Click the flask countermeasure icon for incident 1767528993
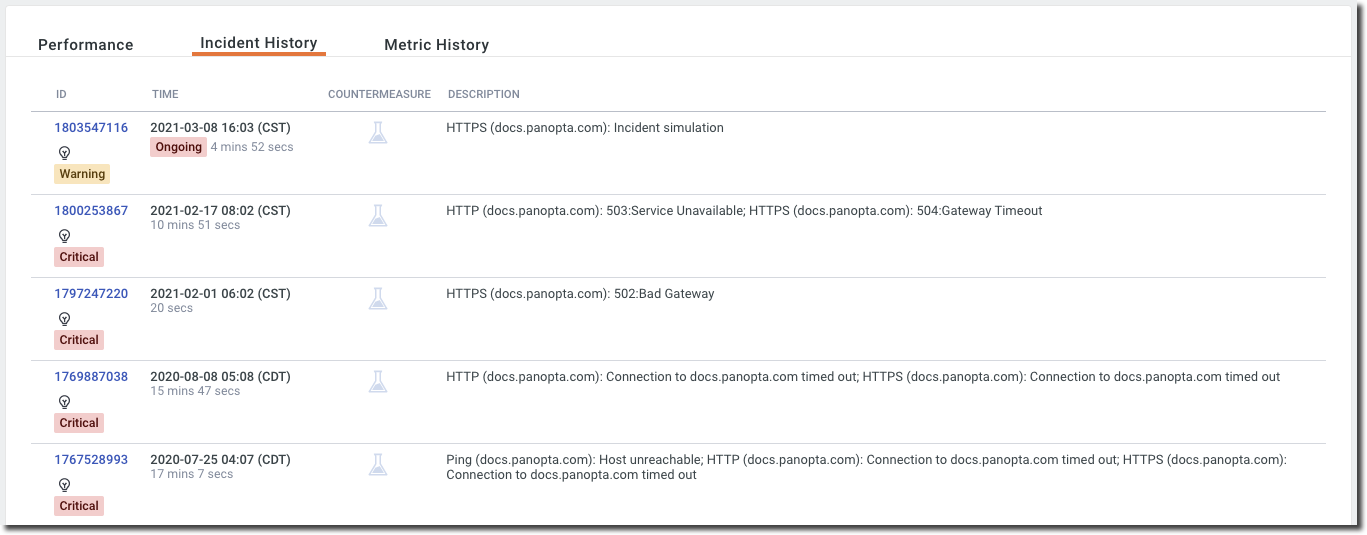 pyautogui.click(x=377, y=464)
